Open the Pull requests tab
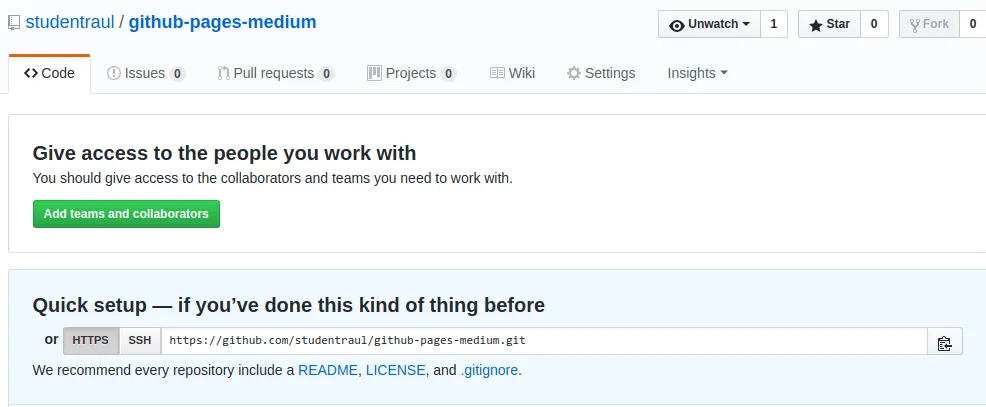The image size is (986, 407). point(275,74)
